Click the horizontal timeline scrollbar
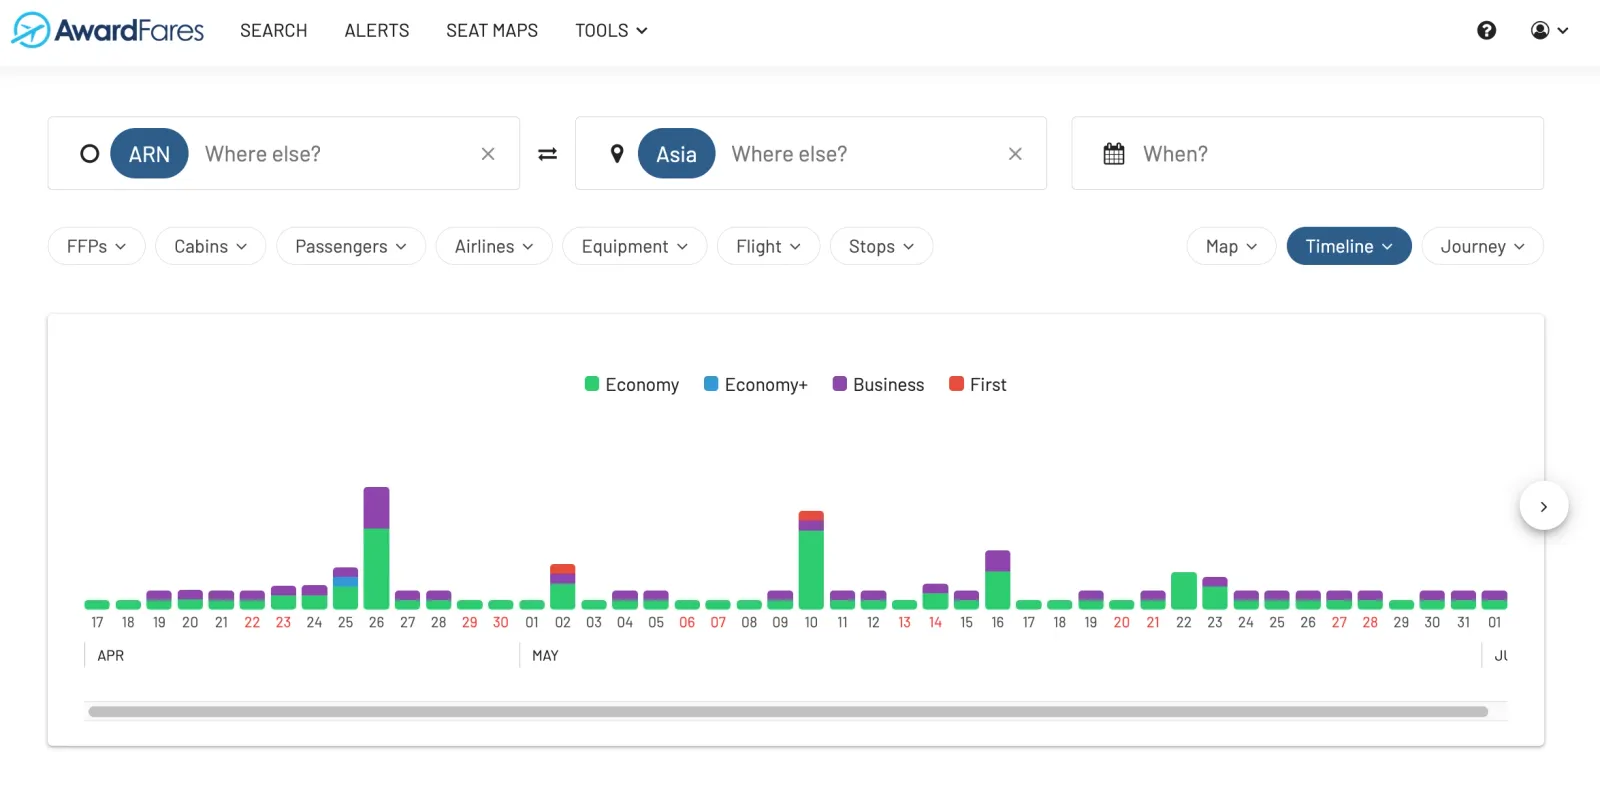The height and width of the screenshot is (786, 1600). (x=788, y=712)
